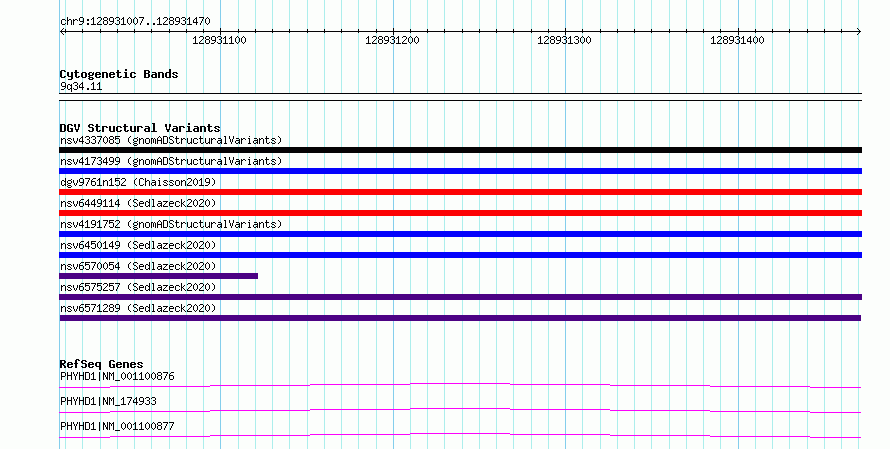Image resolution: width=890 pixels, height=449 pixels.
Task: Click the magenta PHYHD1 NM_001100876 gene line
Action: 460,385
